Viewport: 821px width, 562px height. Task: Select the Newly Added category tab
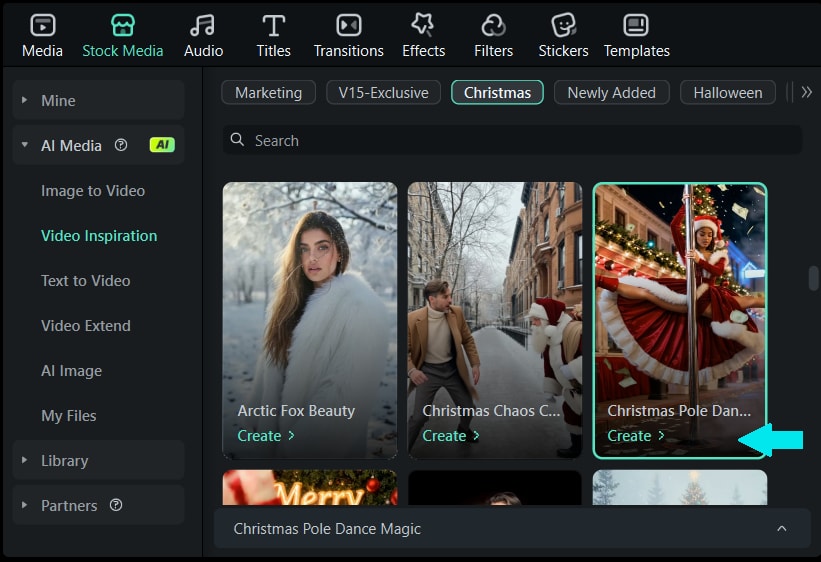612,93
